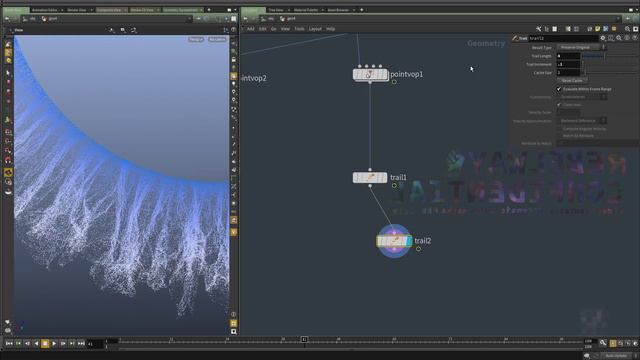
Task: Open the Result Type dropdown
Action: pyautogui.click(x=581, y=47)
